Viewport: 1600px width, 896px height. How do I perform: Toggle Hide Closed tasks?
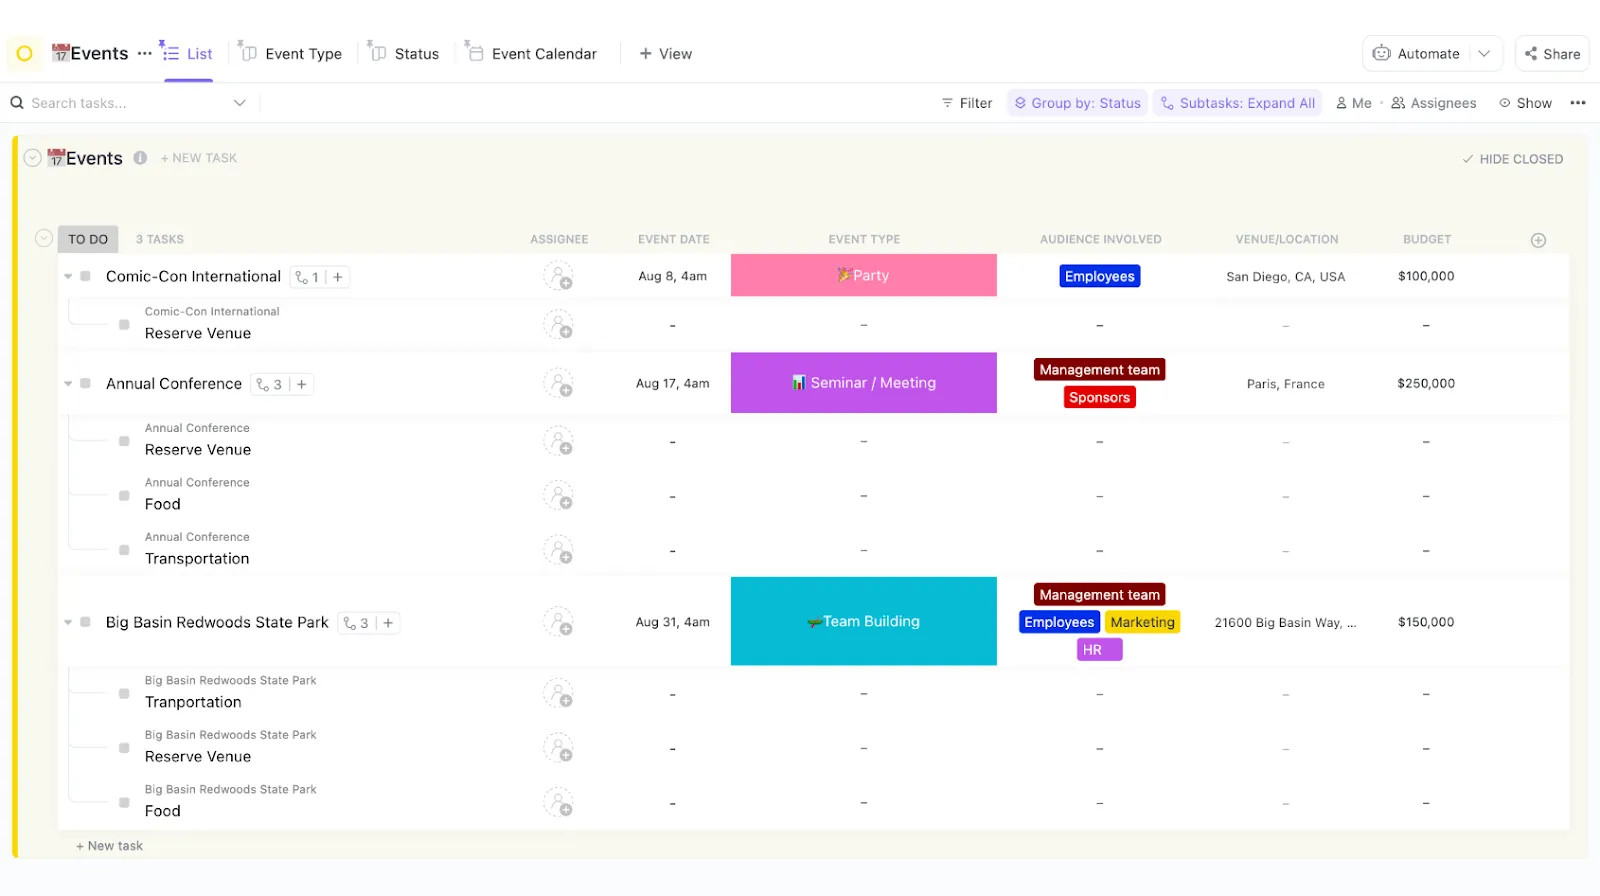coord(1512,159)
